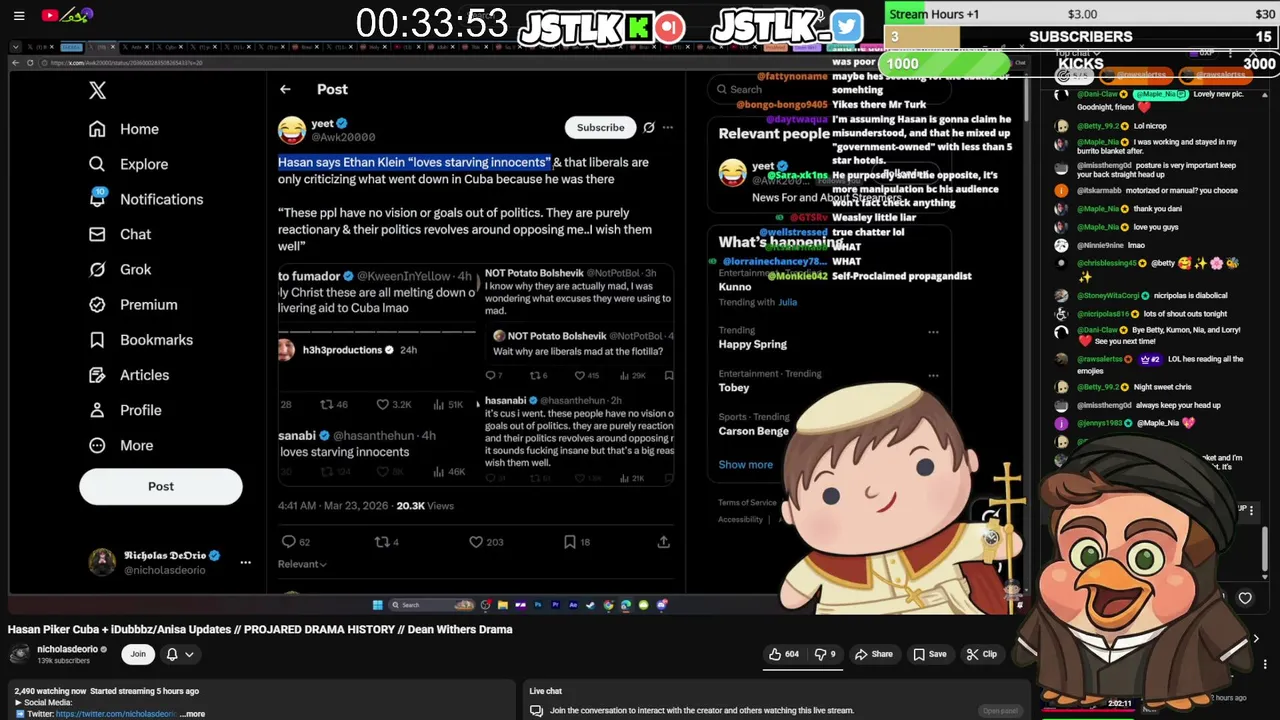Click the Carson Benge trending topic
This screenshot has width=1280, height=720.
[753, 431]
